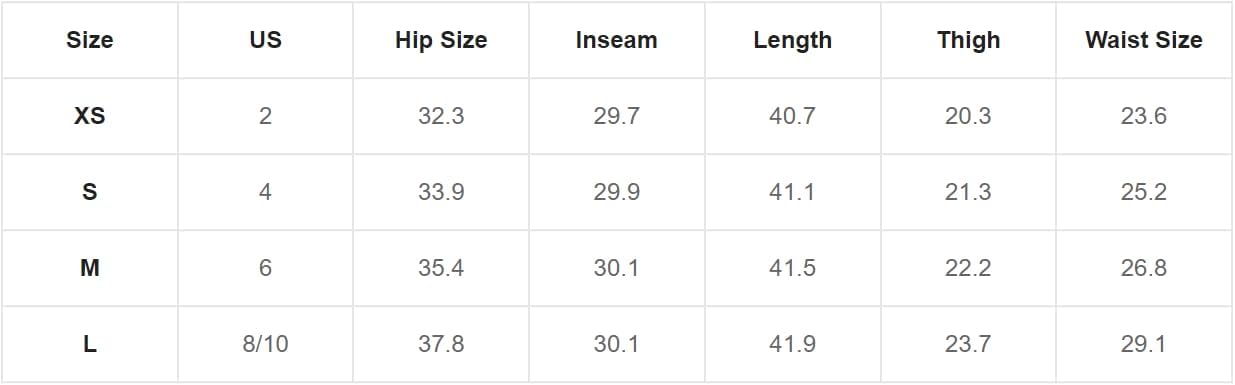Select the XS size row label

point(90,116)
